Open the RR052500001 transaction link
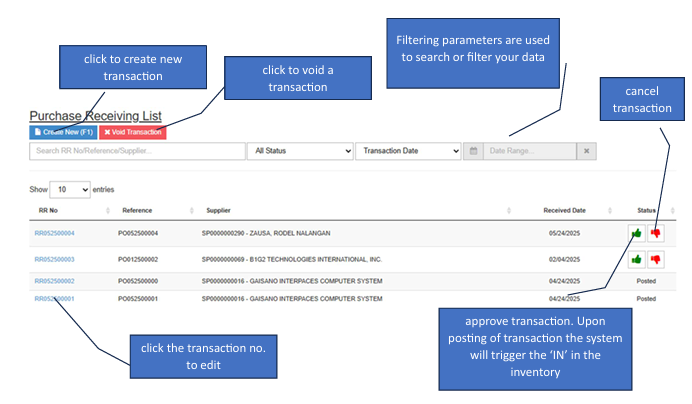The image size is (692, 404). tap(55, 298)
